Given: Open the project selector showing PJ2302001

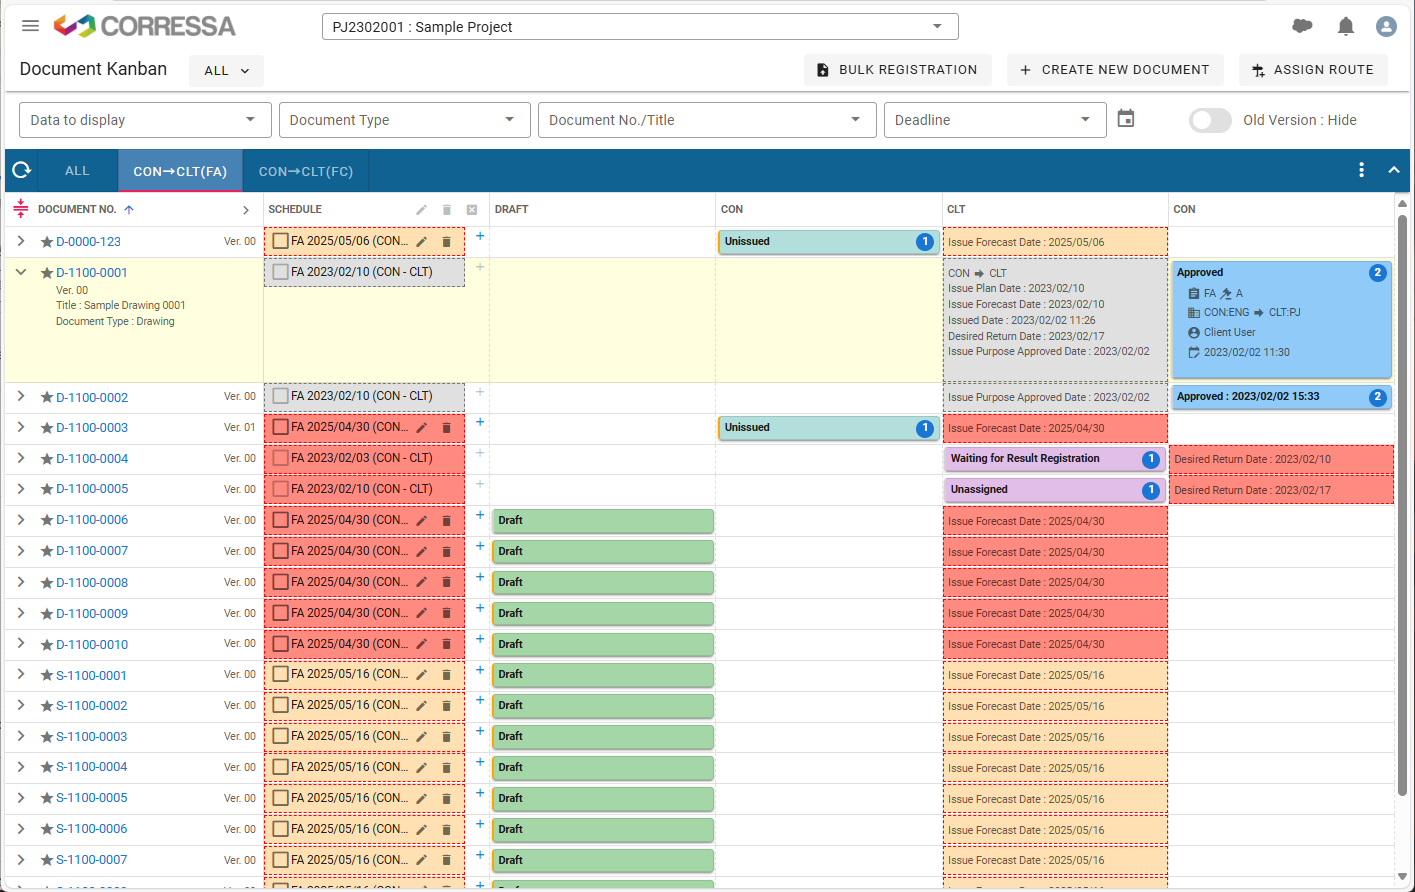Looking at the screenshot, I should (639, 26).
